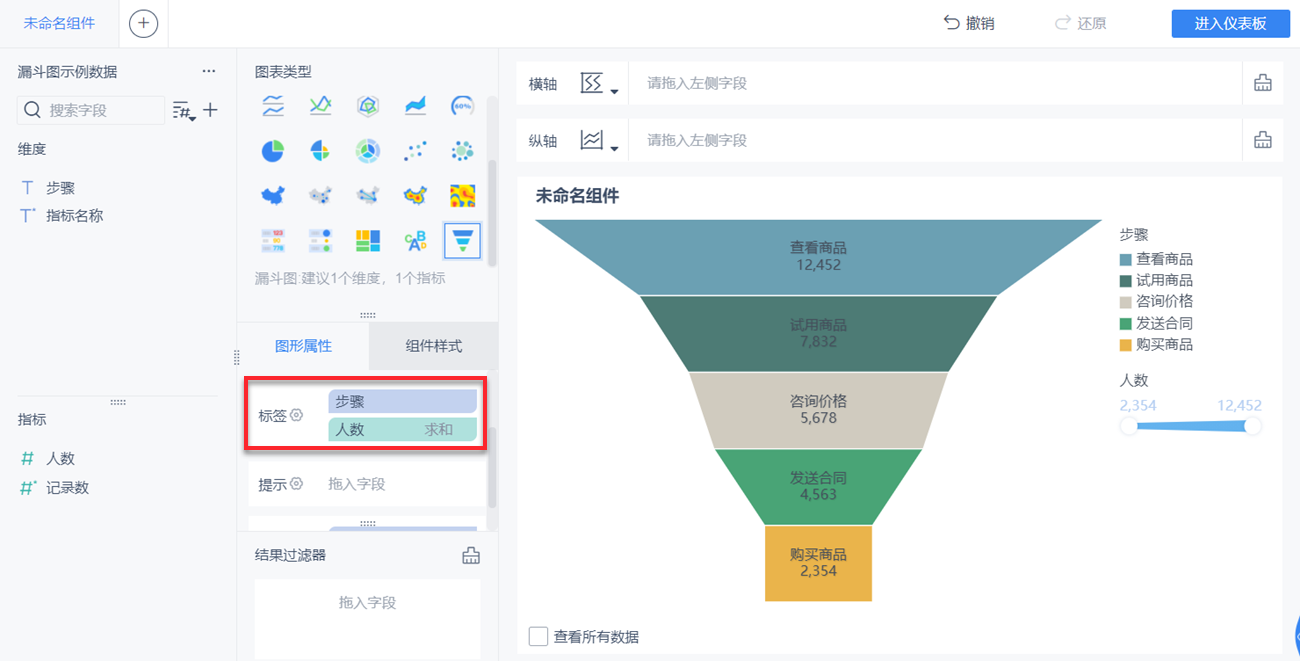The image size is (1300, 661).
Task: Click the 咨询价格 funnel segment
Action: pyautogui.click(x=818, y=410)
